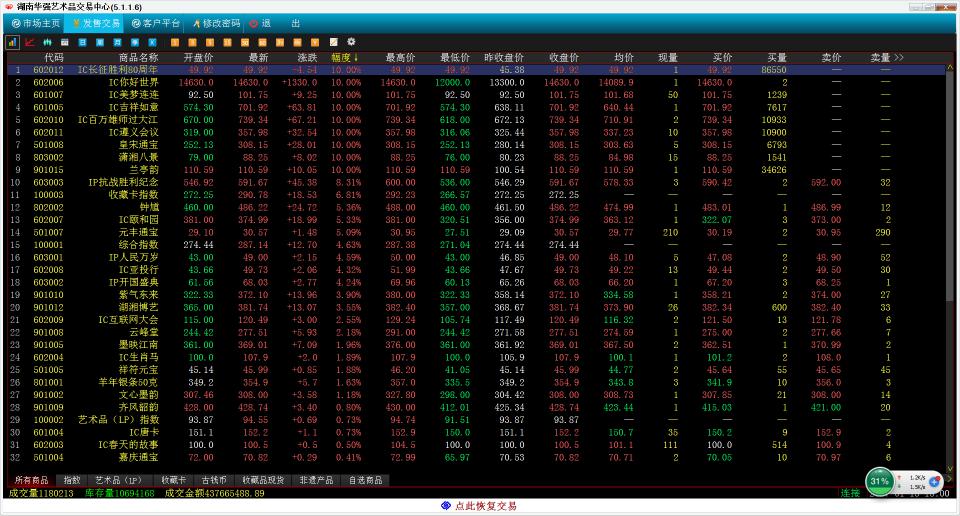Select row IP人民万岁
Image resolution: width=960 pixels, height=516 pixels.
(476, 257)
